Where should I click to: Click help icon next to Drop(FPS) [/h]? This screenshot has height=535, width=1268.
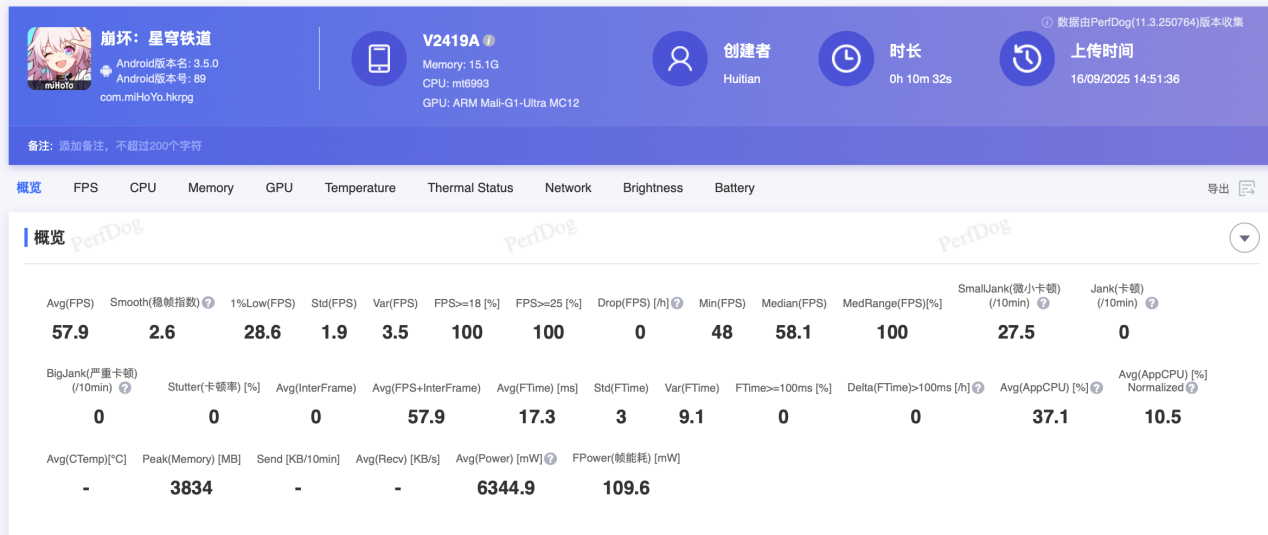click(x=677, y=303)
